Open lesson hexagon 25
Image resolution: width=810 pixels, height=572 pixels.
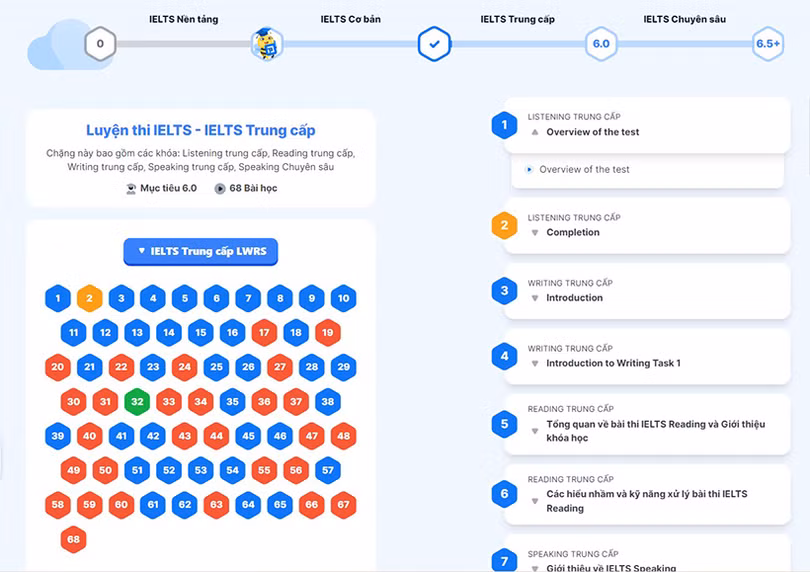click(216, 367)
